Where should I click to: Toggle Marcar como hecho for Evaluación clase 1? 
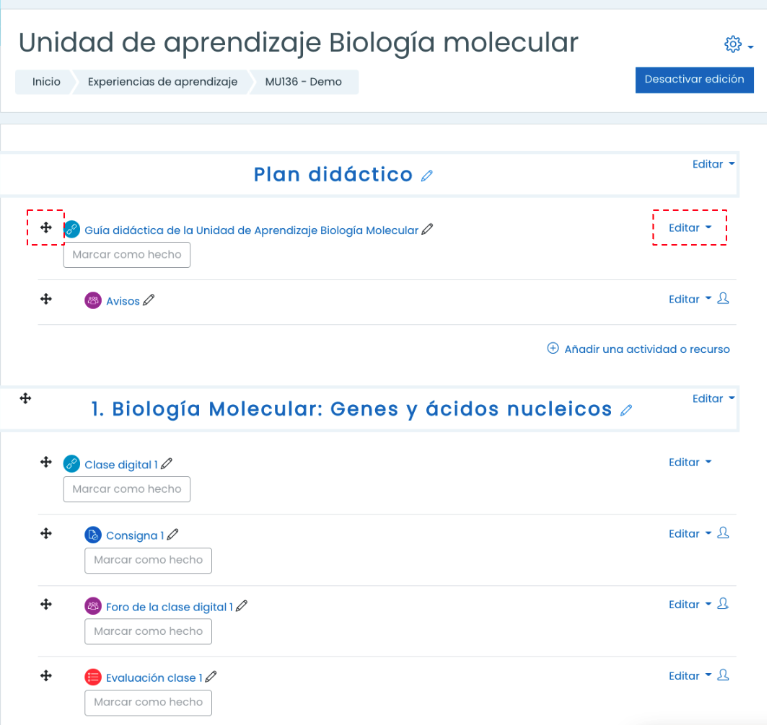[x=148, y=702]
